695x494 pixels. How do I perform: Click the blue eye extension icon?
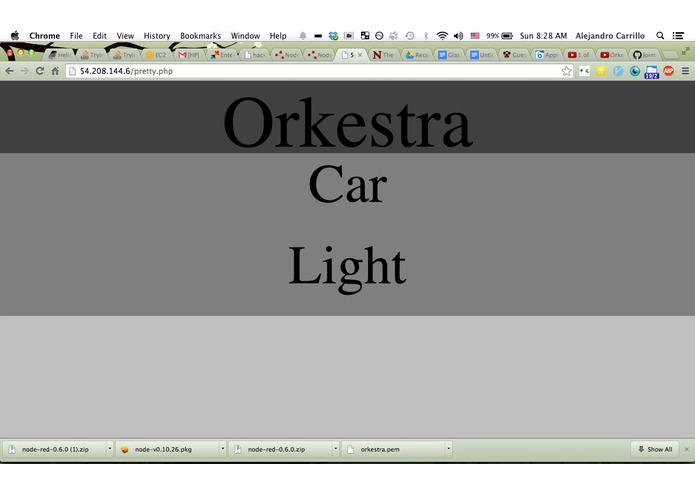click(x=635, y=71)
